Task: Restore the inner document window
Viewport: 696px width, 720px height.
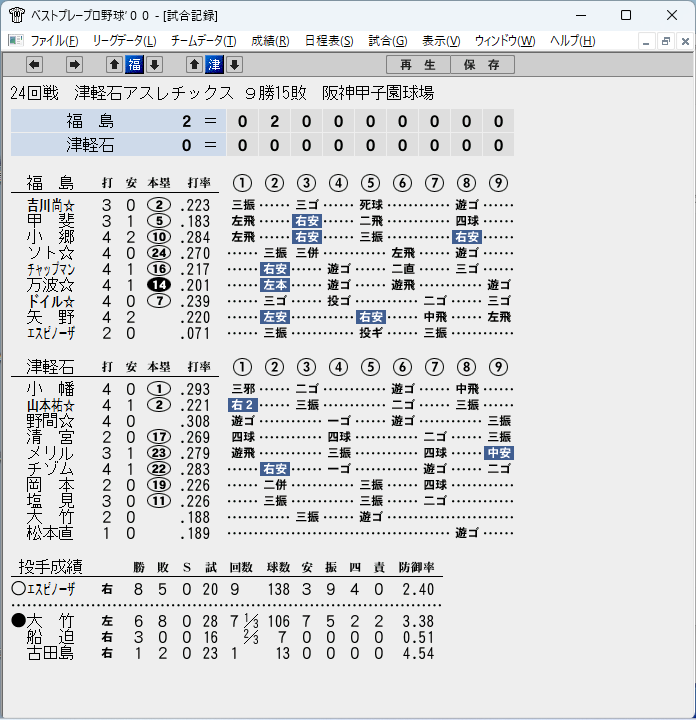Action: coord(666,42)
